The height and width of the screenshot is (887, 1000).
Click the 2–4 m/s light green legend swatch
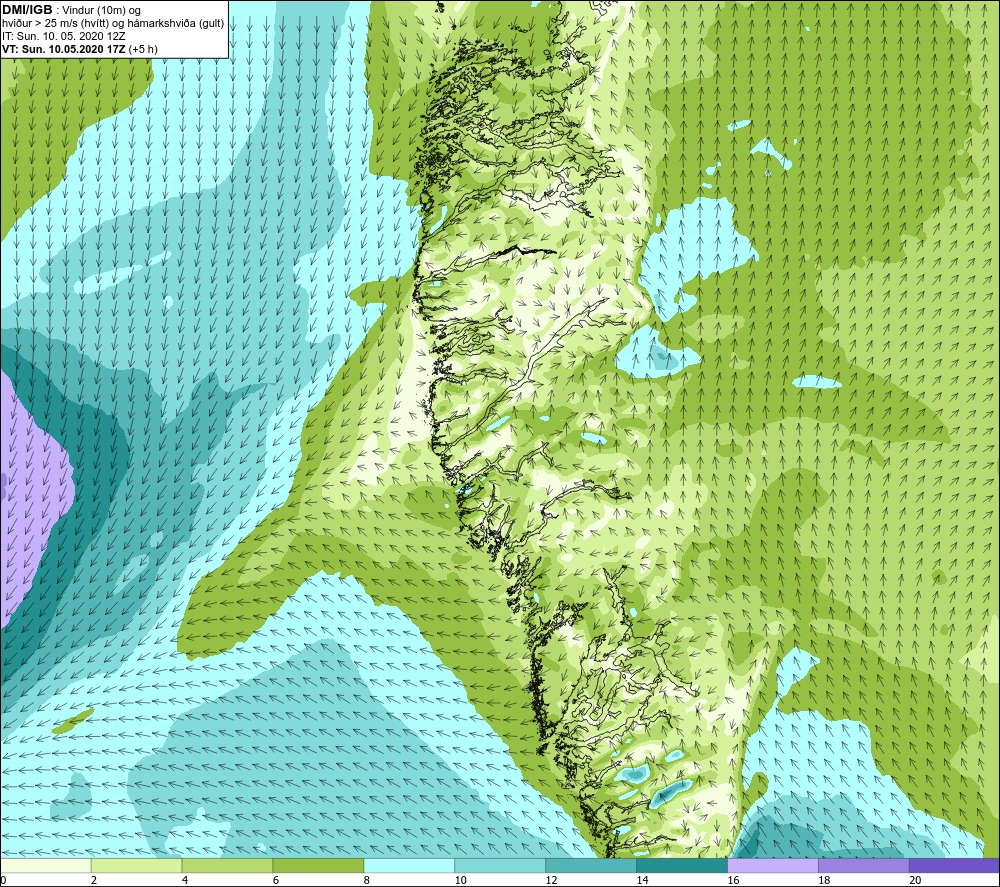[x=136, y=865]
